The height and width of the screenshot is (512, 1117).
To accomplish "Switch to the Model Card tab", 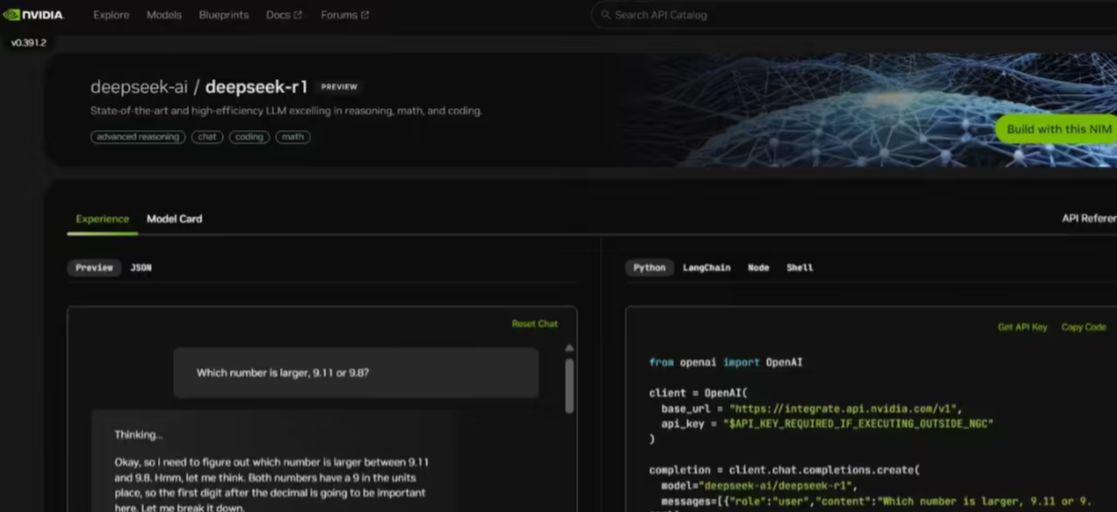I will pyautogui.click(x=174, y=219).
